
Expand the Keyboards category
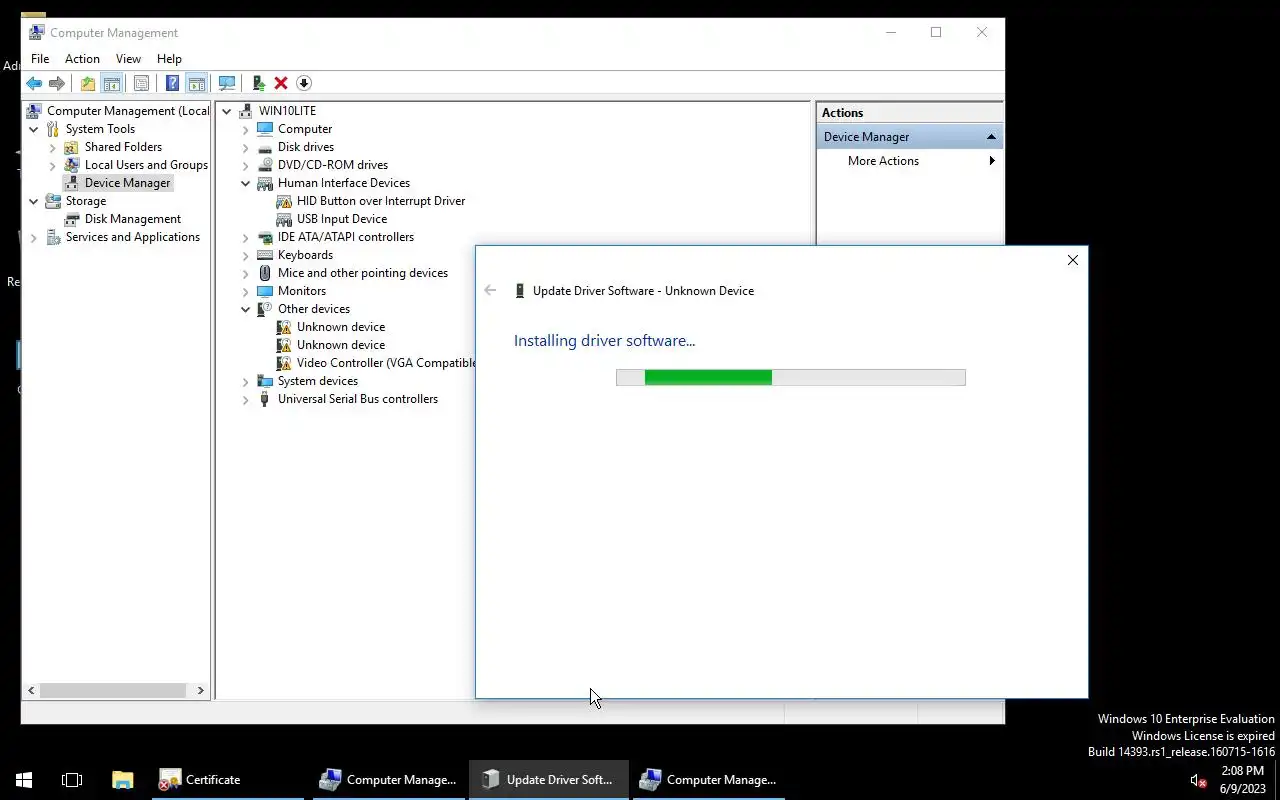point(246,255)
